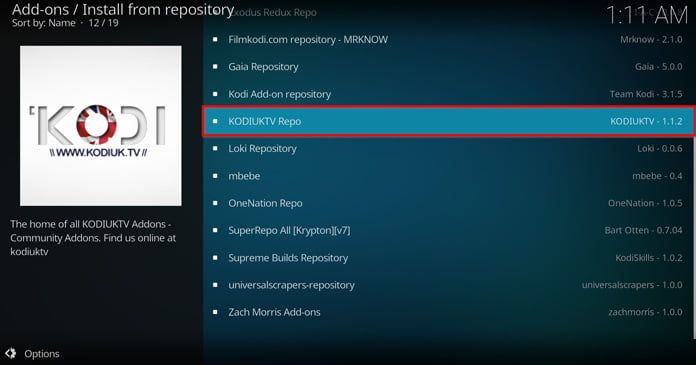This screenshot has height=365, width=696.
Task: Open SuperRepo All [Krypton][v7]
Action: pos(448,230)
